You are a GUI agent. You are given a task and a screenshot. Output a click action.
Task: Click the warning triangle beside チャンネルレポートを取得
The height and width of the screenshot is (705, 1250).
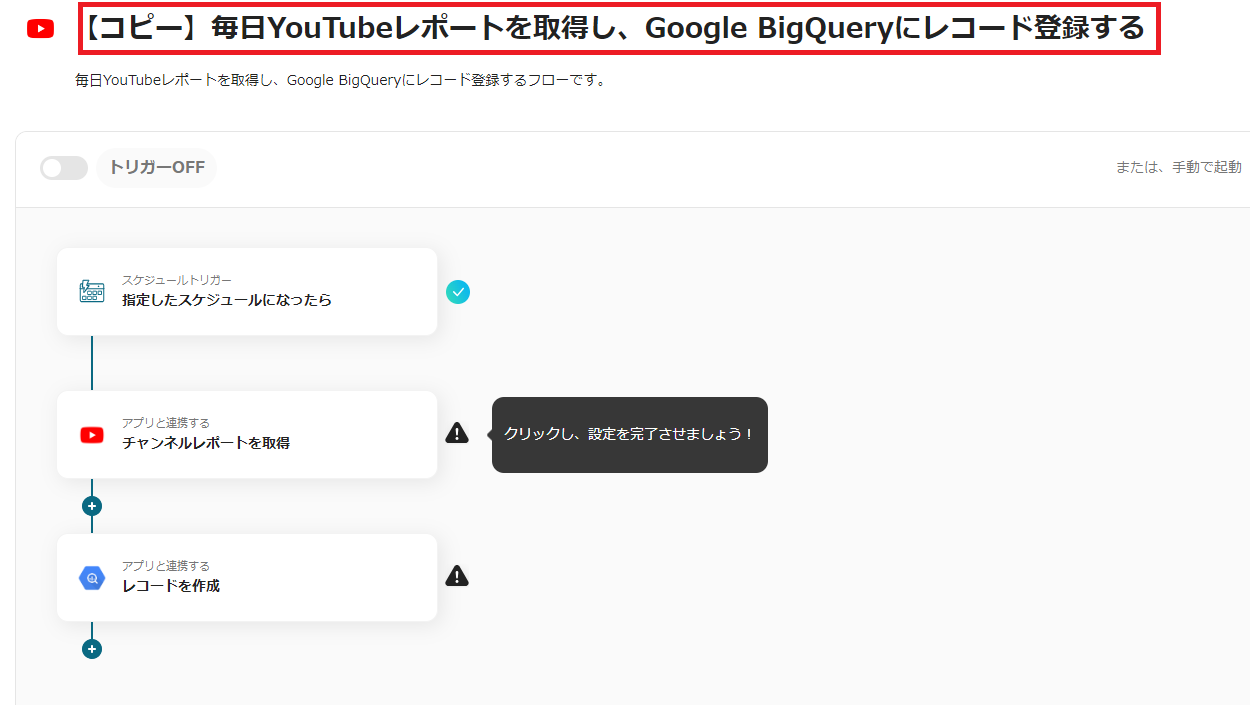tap(457, 433)
